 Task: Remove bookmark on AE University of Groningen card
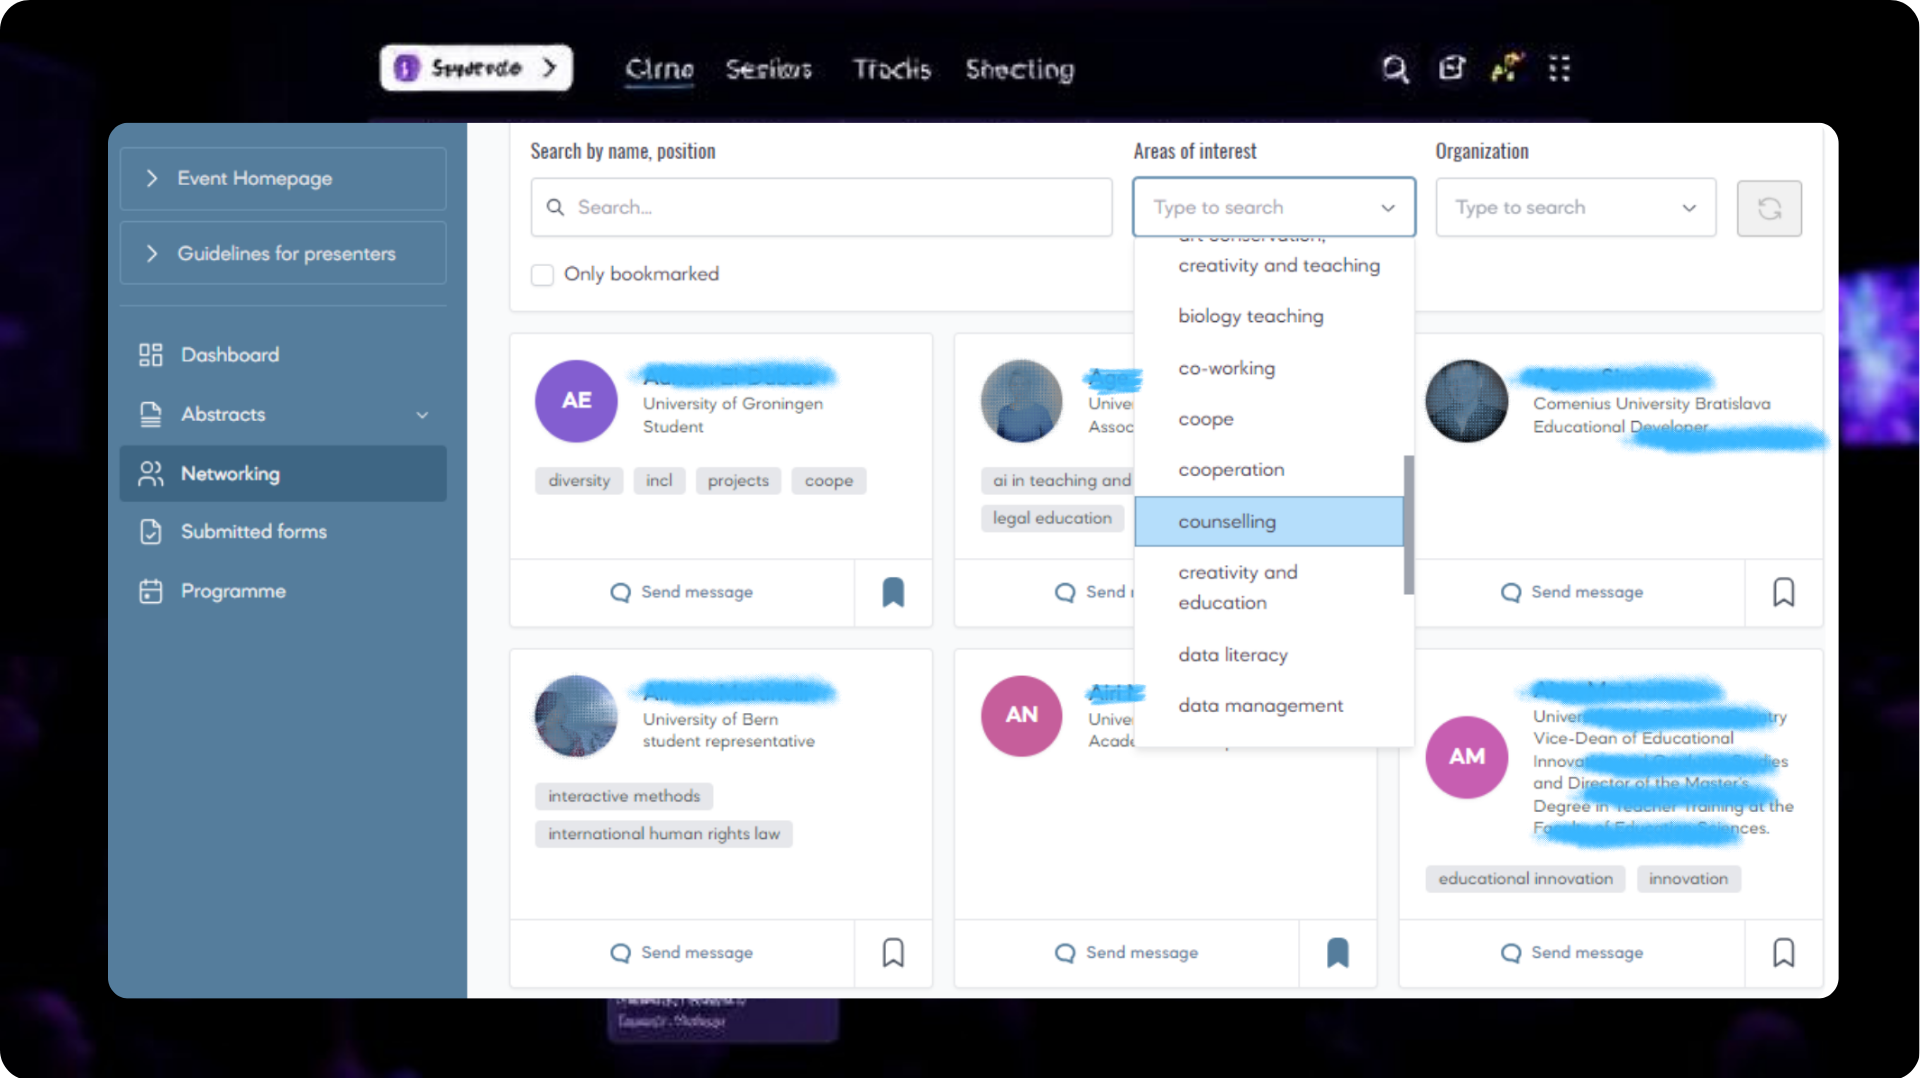pos(893,593)
